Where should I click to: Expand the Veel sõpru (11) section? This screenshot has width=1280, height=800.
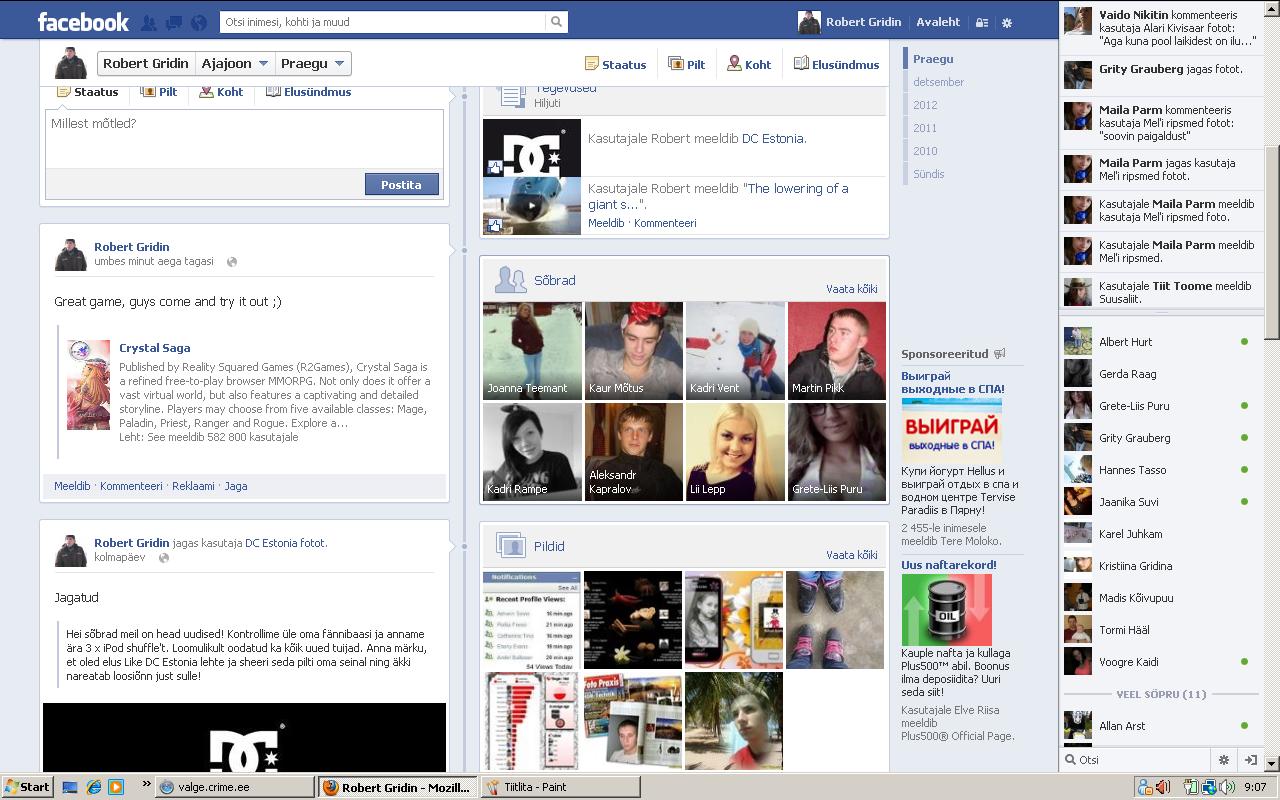[x=1160, y=694]
